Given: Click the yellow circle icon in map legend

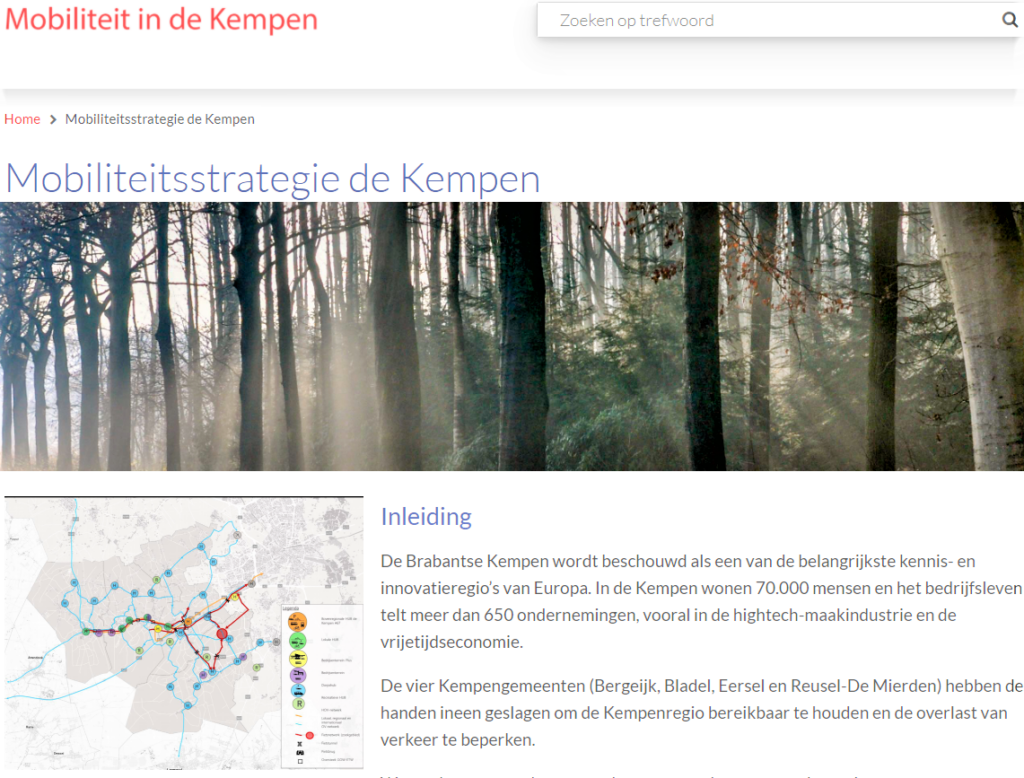Looking at the screenshot, I should click(x=297, y=659).
